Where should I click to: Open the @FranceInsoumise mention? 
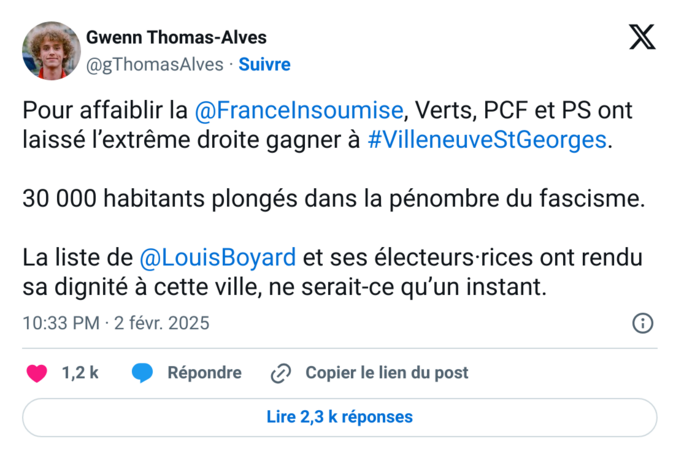pyautogui.click(x=299, y=109)
